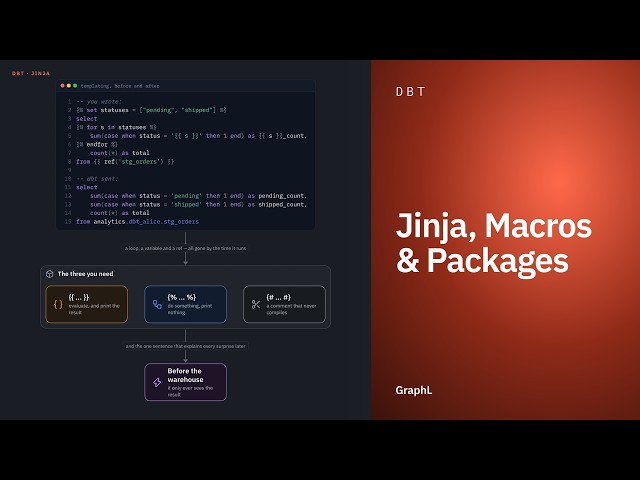The width and height of the screenshot is (640, 480).
Task: Click 'templating, before and after' window title
Action: point(120,86)
